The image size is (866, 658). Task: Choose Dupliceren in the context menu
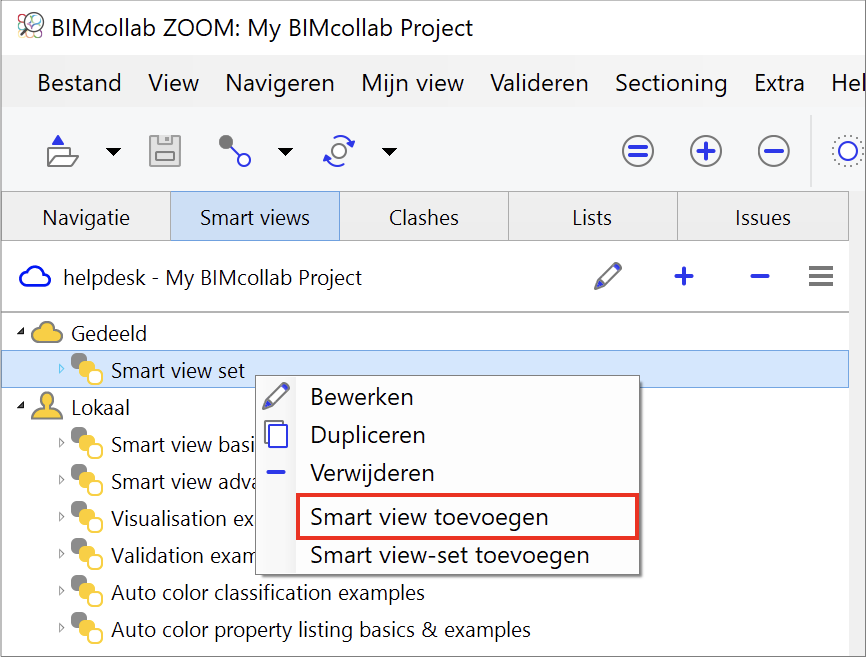(368, 435)
